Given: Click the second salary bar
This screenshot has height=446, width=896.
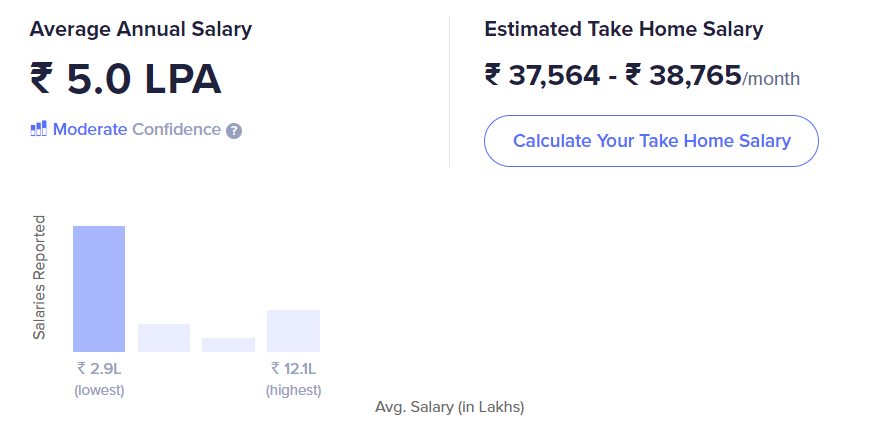Looking at the screenshot, I should tap(164, 338).
